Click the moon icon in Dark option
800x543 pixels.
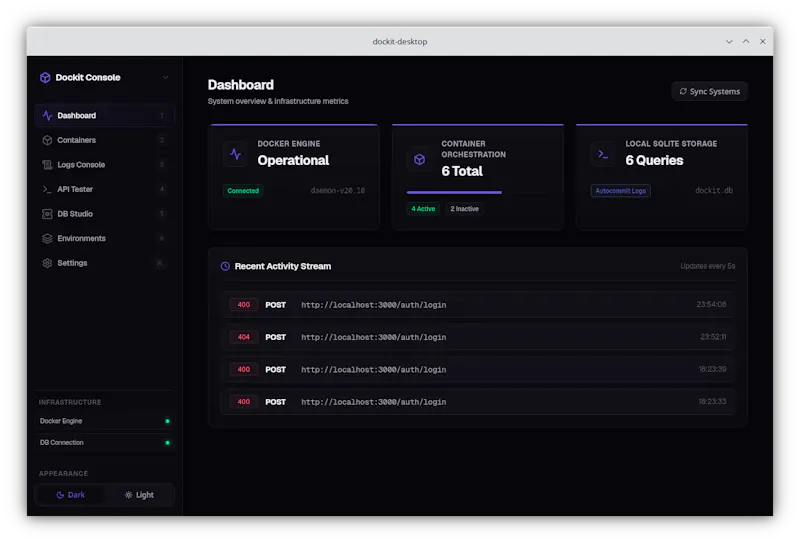pyautogui.click(x=60, y=495)
